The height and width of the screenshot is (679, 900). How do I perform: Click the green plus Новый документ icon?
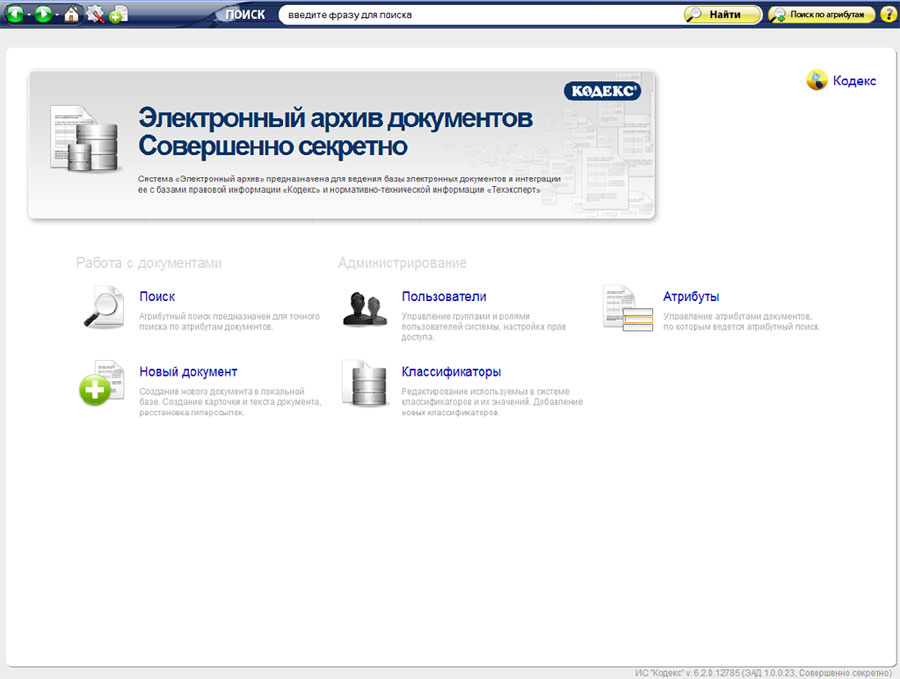(x=100, y=383)
